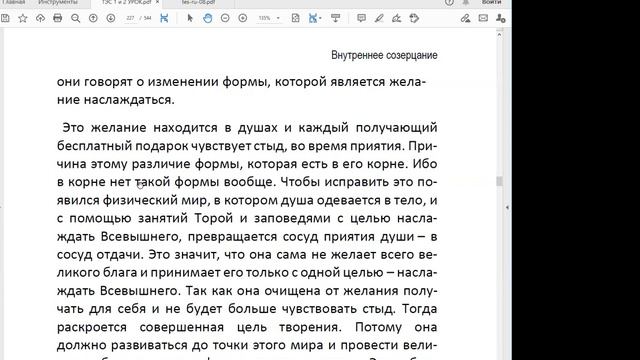
Task: Close the ТЭС 1 и 2 УРОК.pdf tab
Action: (x=158, y=2)
